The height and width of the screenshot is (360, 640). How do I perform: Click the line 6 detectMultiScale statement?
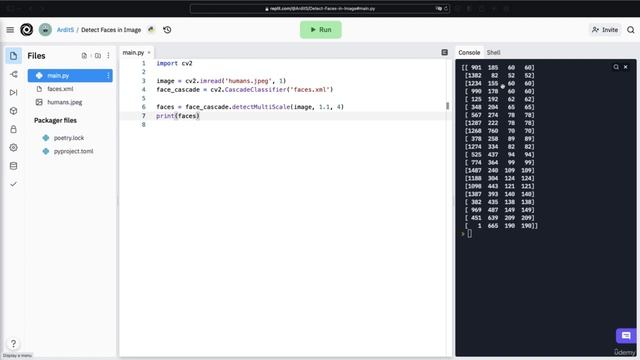point(250,107)
